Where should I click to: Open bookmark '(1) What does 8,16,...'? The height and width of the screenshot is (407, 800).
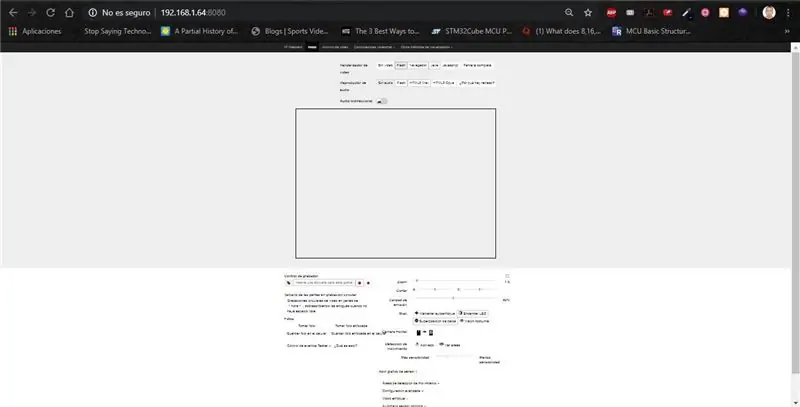coord(562,31)
